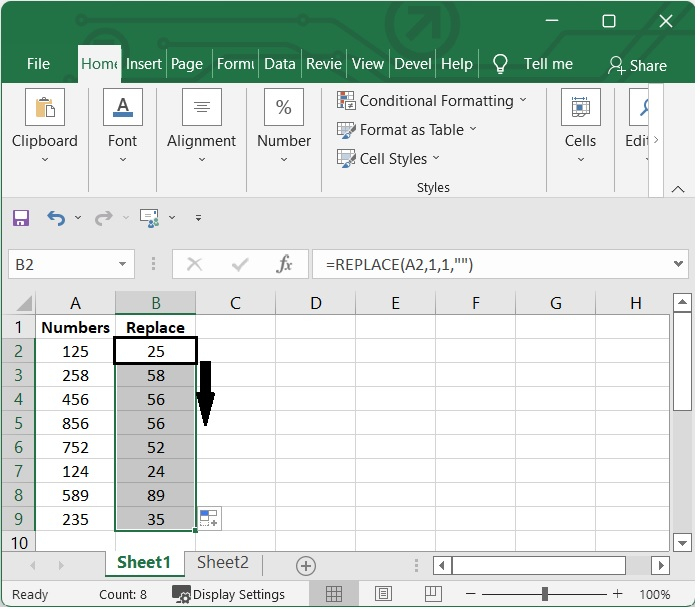Click horizontal scrollbar left arrow
Viewport: 700px width, 611px height.
[442, 566]
